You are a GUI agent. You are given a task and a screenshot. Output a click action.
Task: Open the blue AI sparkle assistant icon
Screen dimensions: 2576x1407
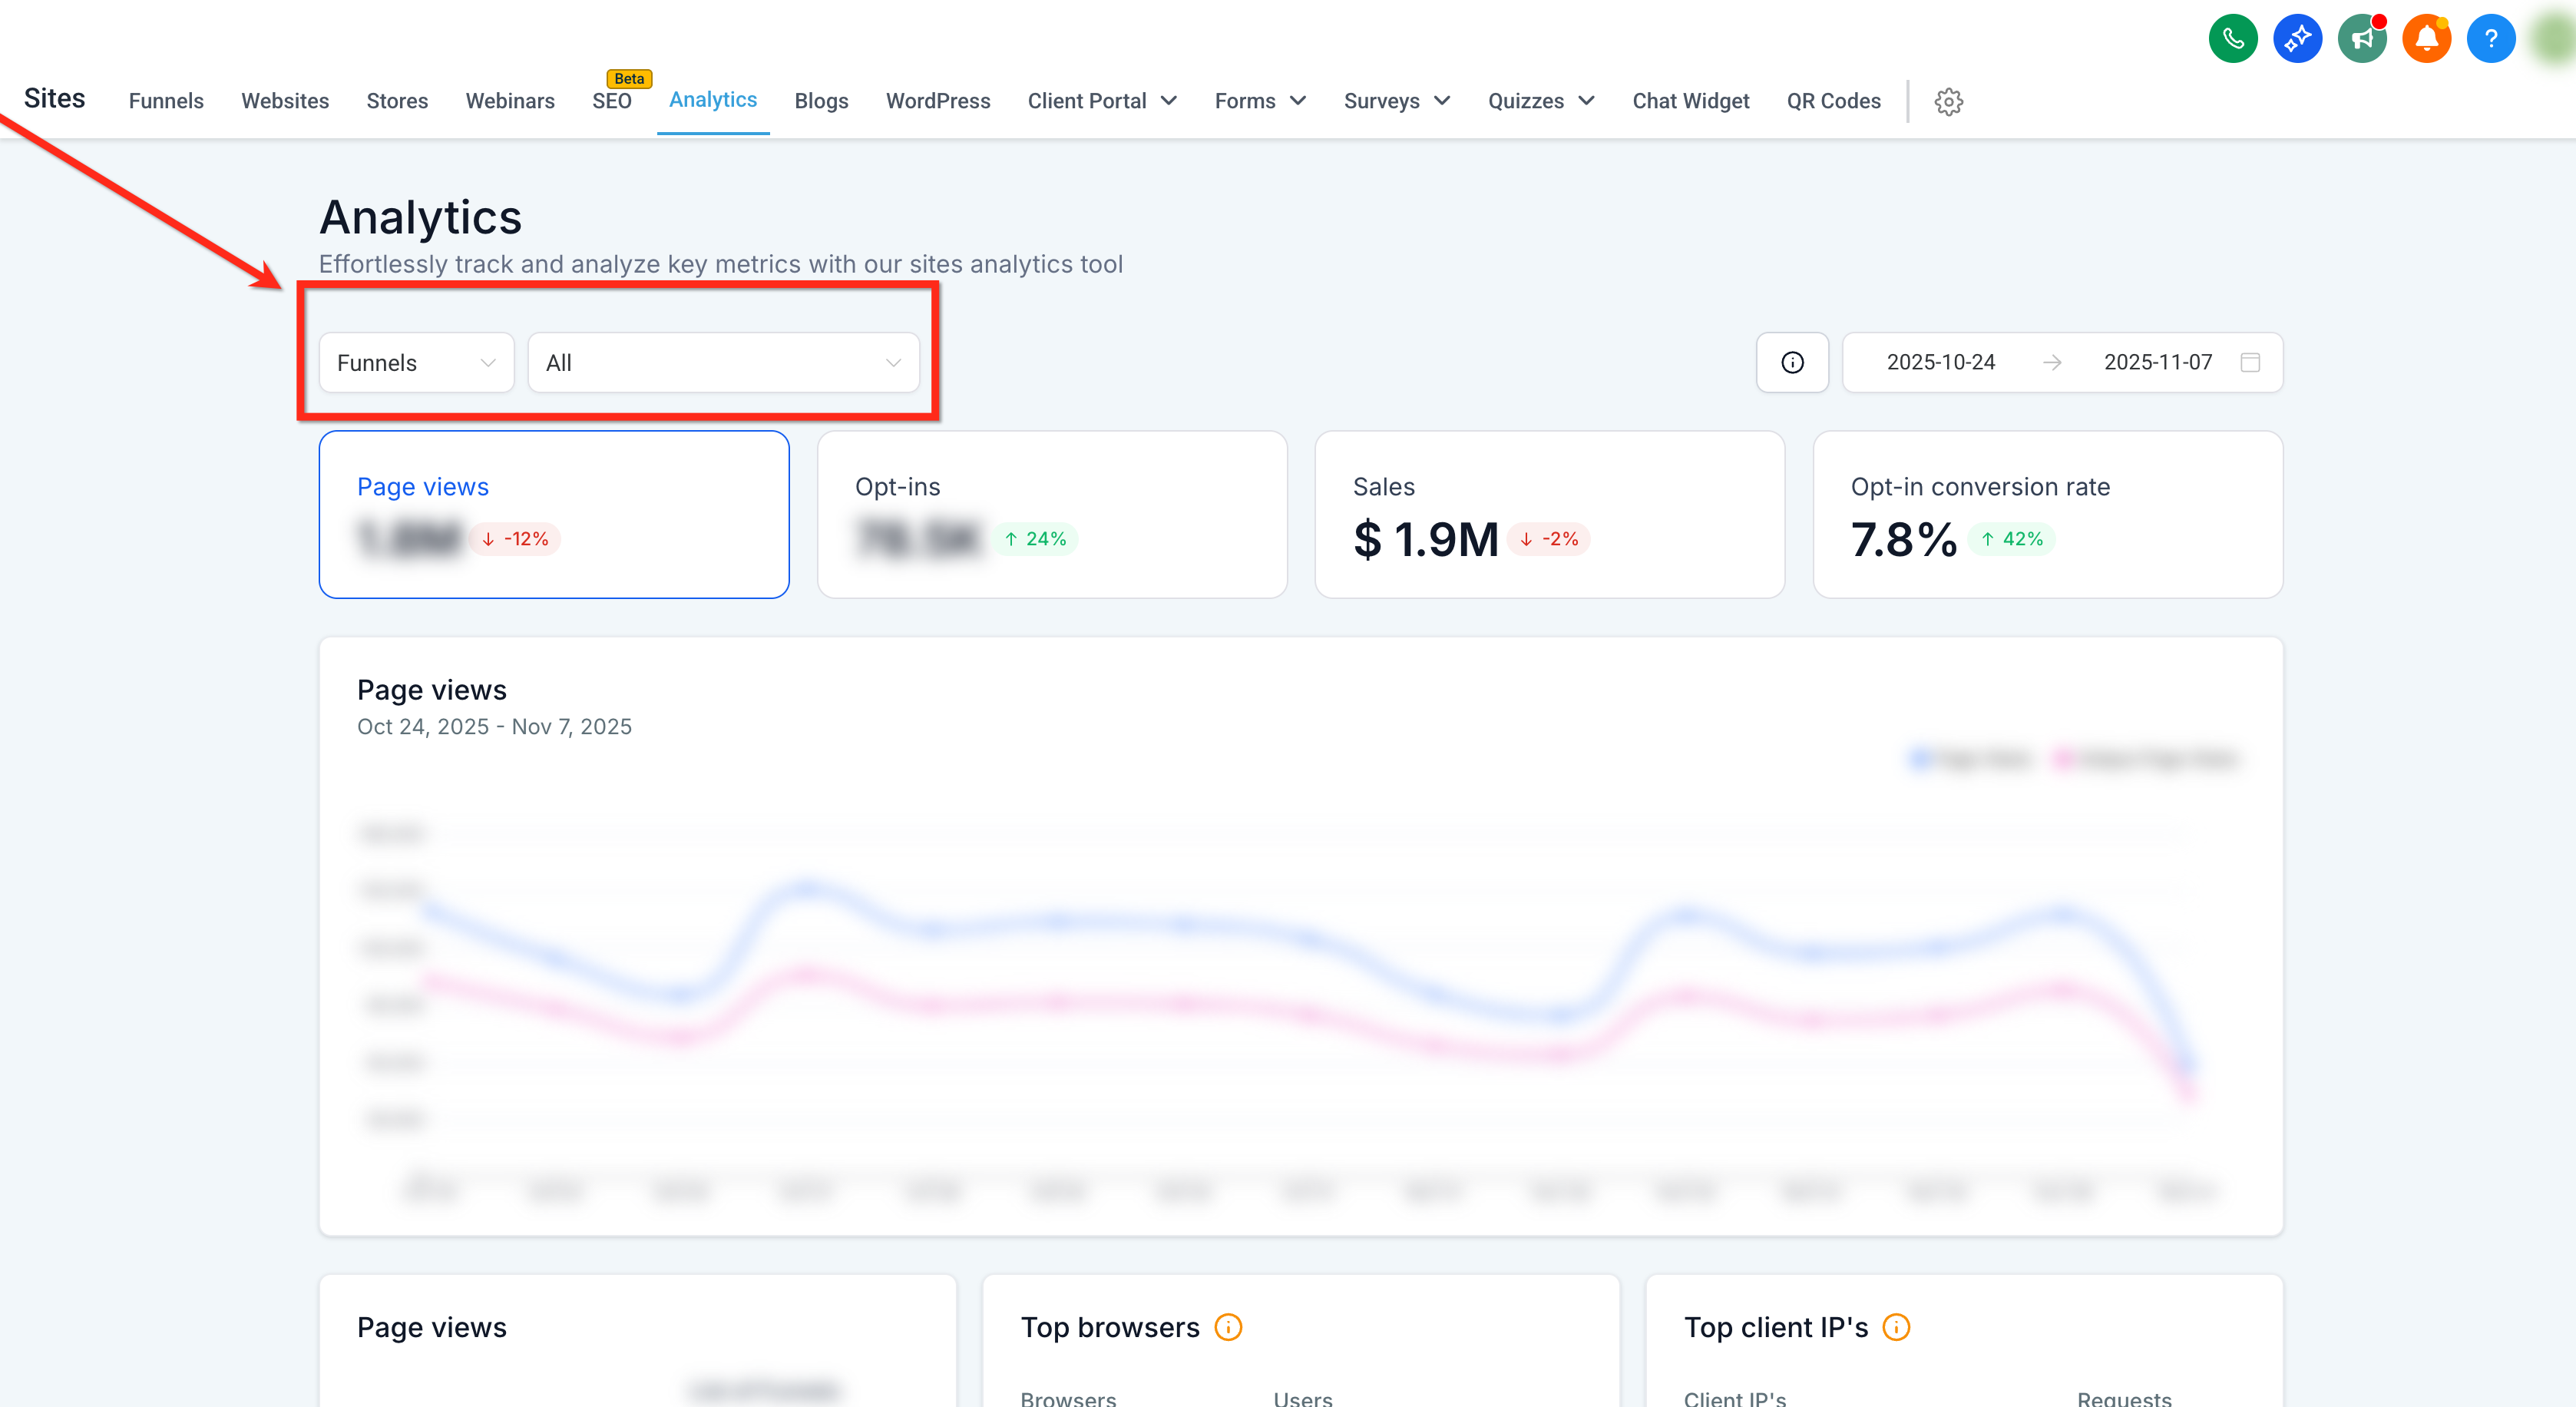[x=2297, y=39]
